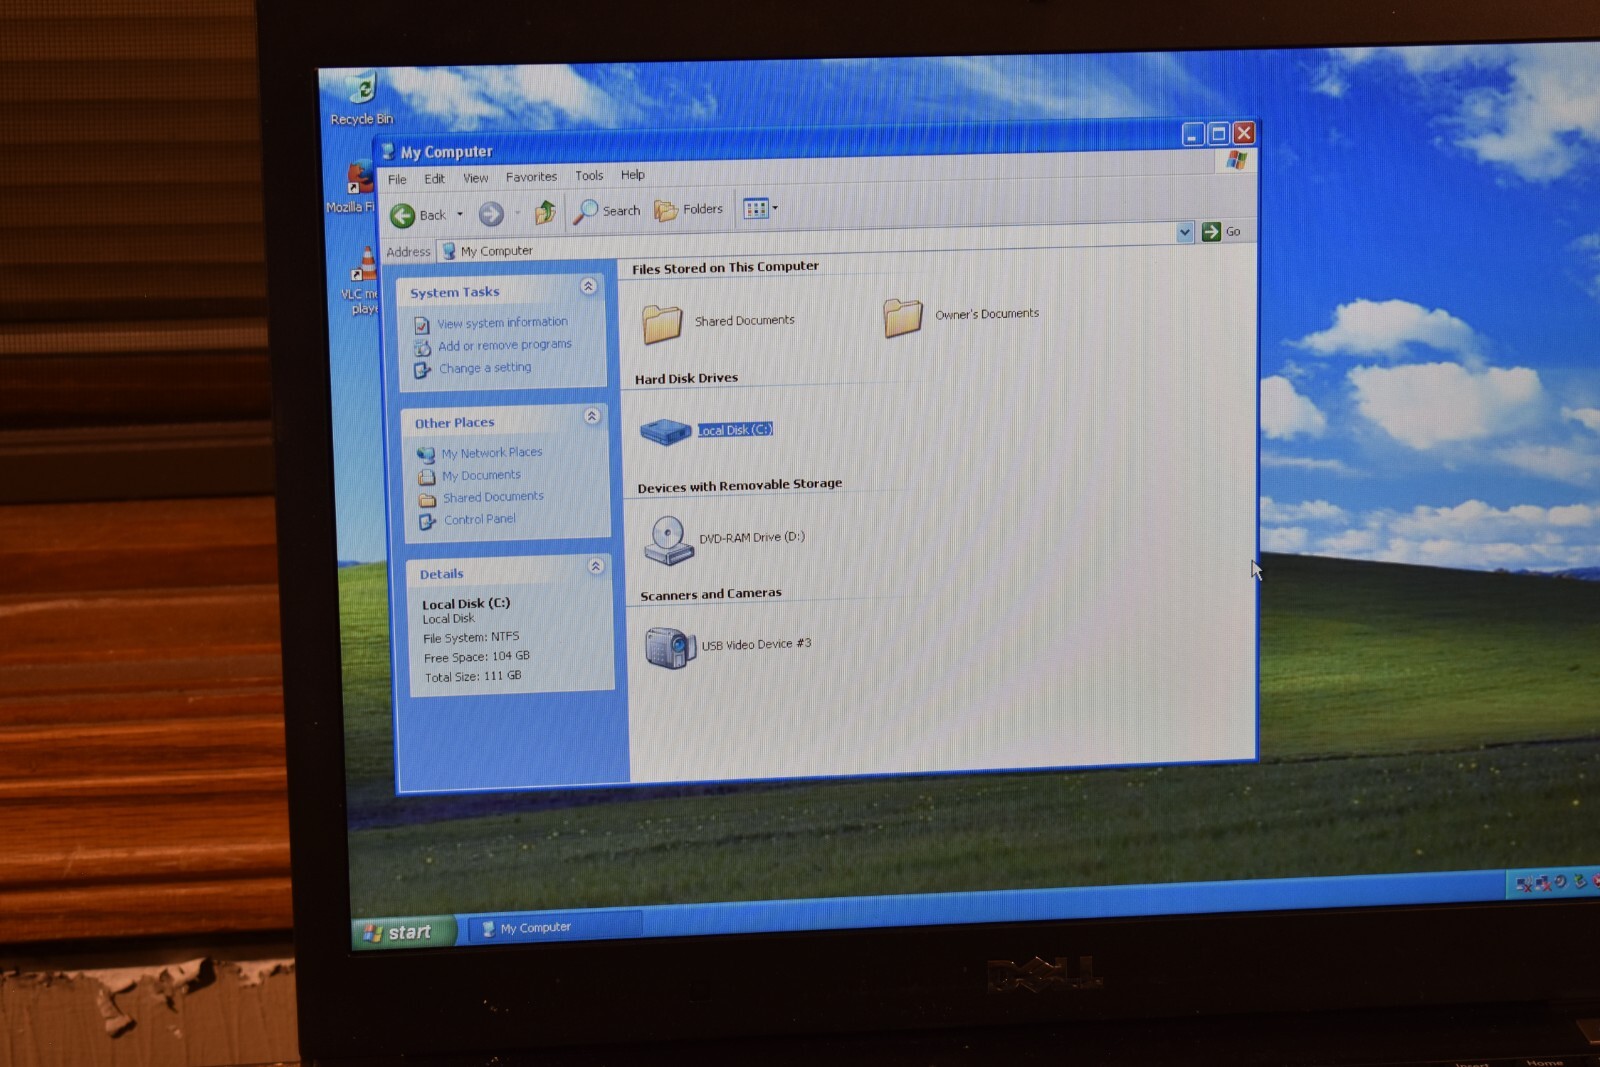This screenshot has width=1600, height=1067.
Task: Open the VLC media player desktop shortcut
Action: point(362,280)
